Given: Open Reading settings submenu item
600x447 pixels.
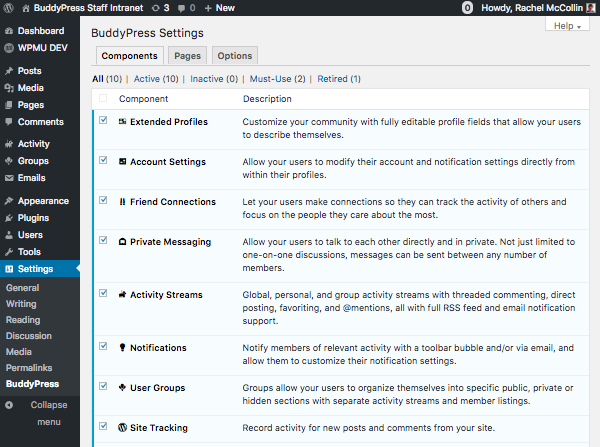Looking at the screenshot, I should (x=23, y=320).
